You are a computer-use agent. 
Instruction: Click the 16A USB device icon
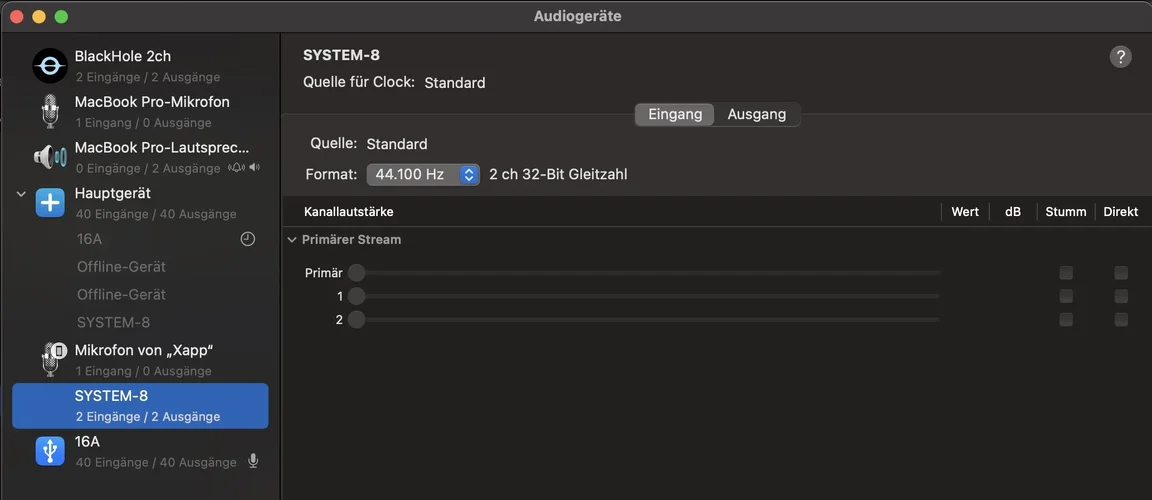click(50, 451)
